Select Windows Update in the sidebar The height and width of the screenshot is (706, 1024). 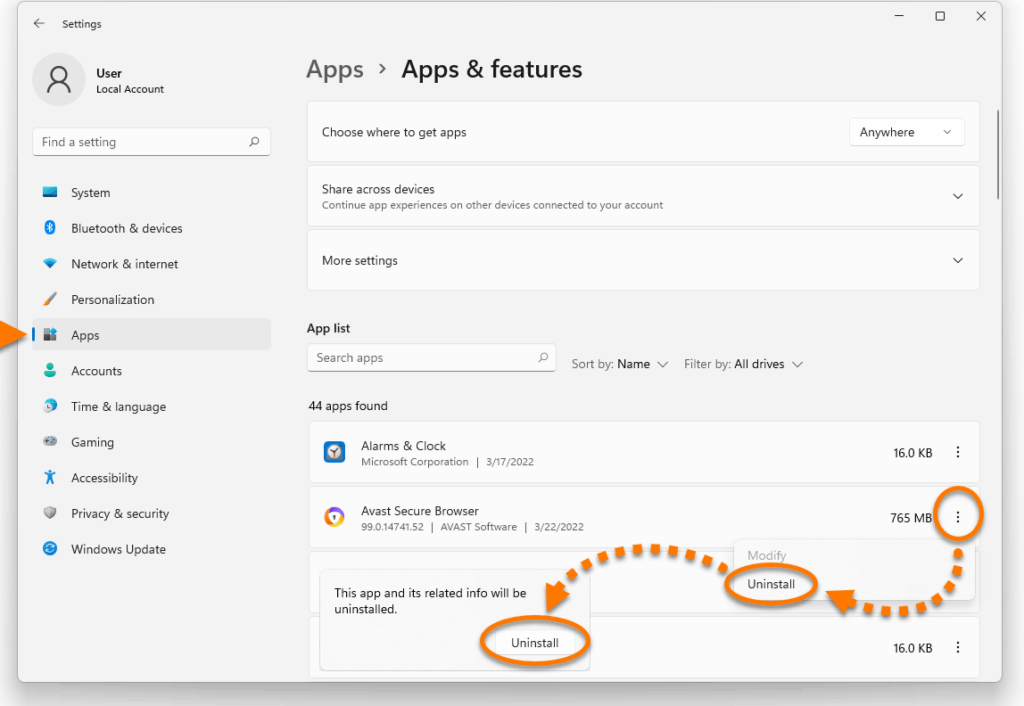tap(118, 549)
